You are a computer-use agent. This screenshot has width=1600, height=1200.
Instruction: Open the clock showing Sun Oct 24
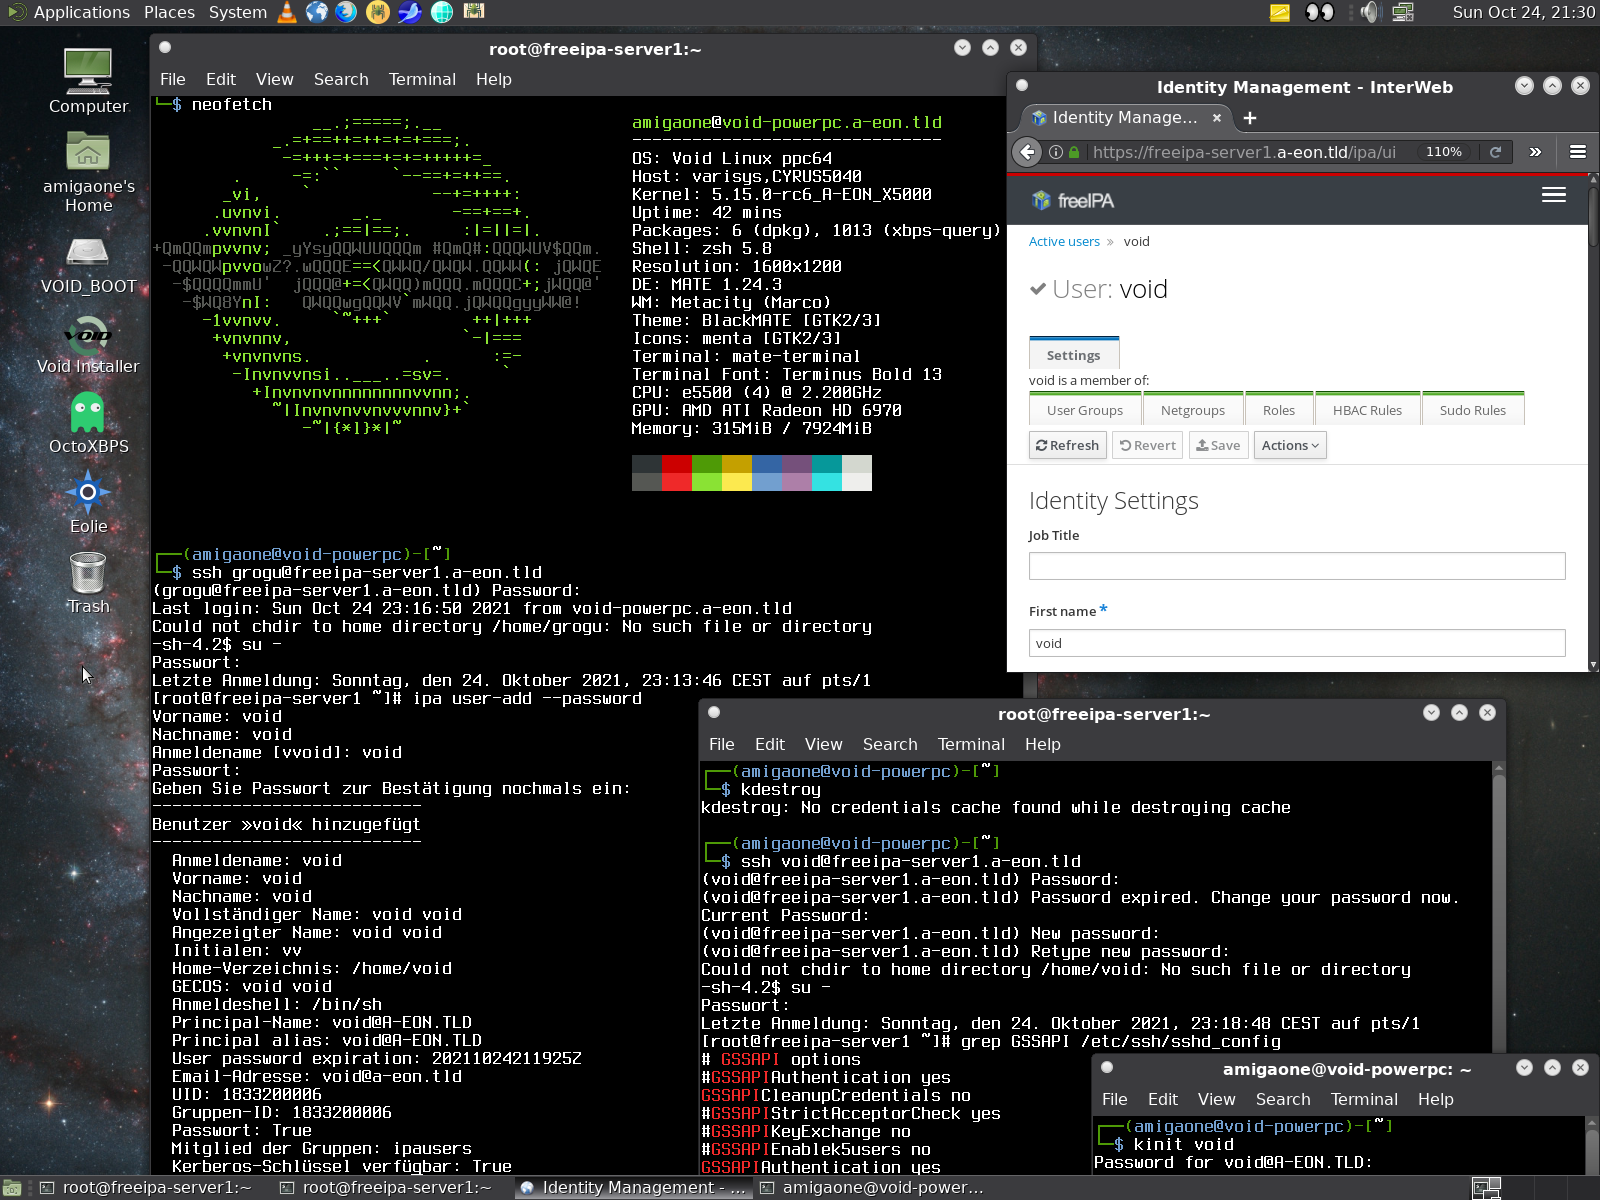tap(1523, 12)
